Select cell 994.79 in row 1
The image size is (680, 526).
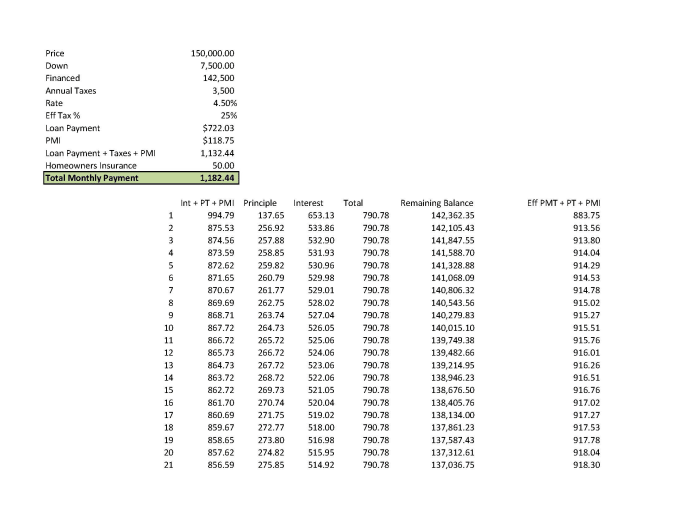tap(221, 216)
